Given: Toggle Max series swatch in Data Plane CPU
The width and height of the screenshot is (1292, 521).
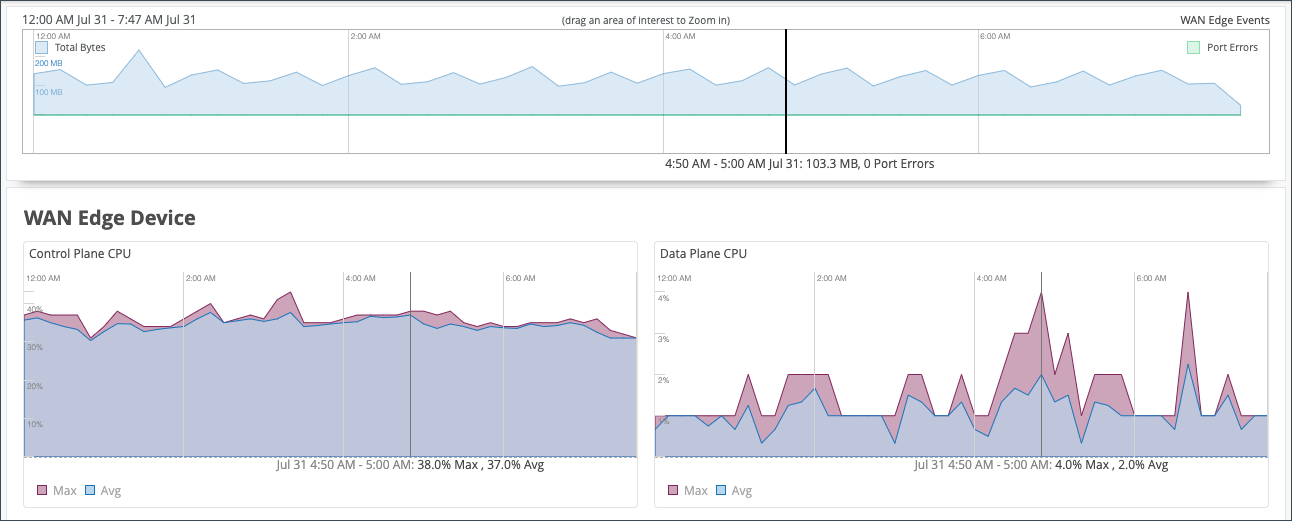Looking at the screenshot, I should [x=673, y=490].
